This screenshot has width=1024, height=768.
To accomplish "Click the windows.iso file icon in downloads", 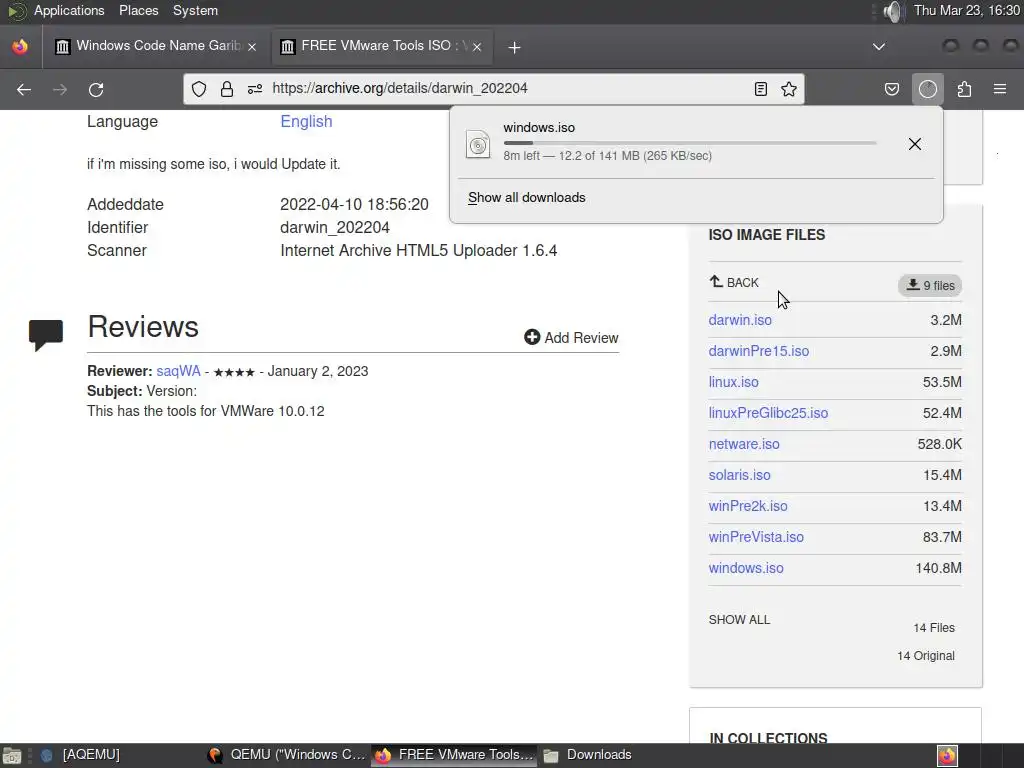I will tap(477, 144).
